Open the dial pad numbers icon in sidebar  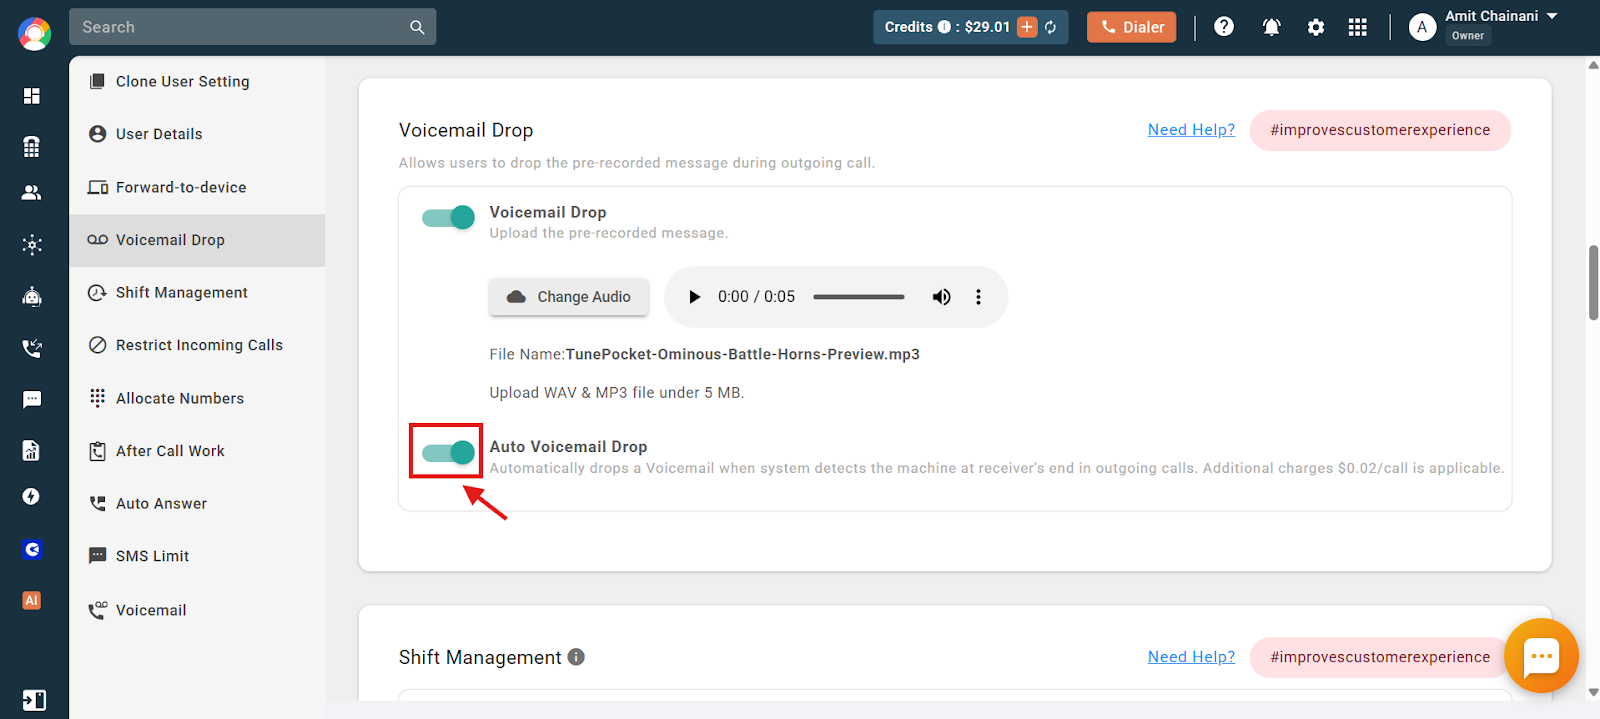tap(32, 147)
